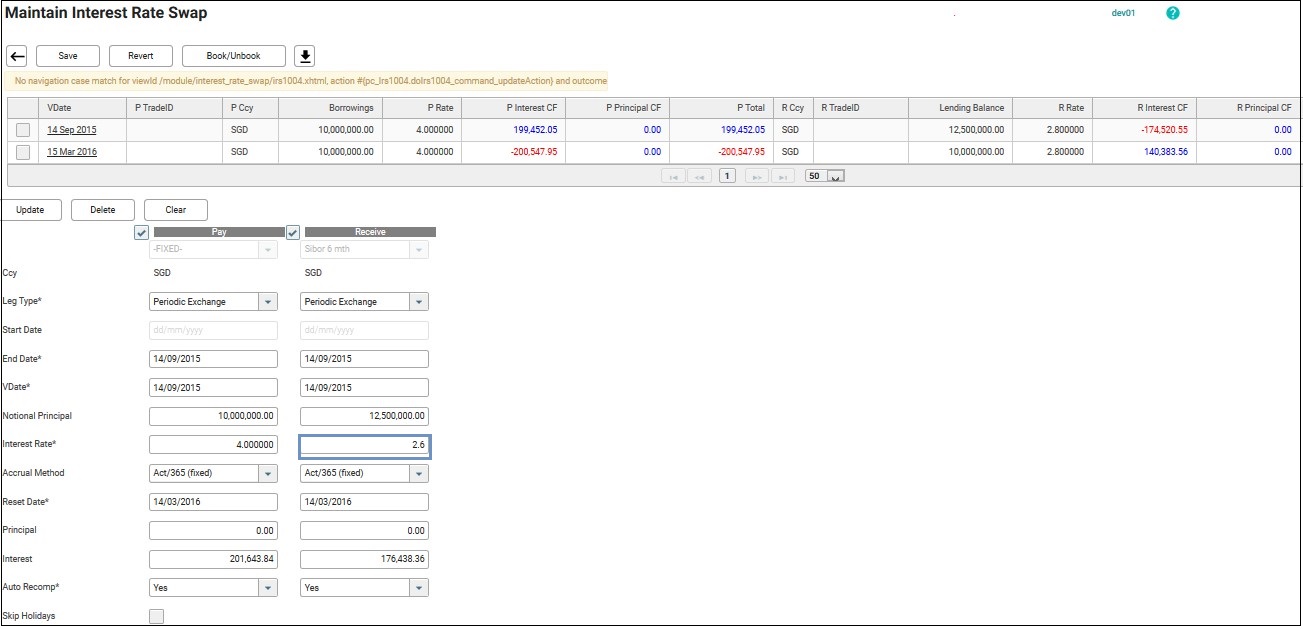Click the Pay Notional Principal field
This screenshot has width=1303, height=629.
click(213, 416)
